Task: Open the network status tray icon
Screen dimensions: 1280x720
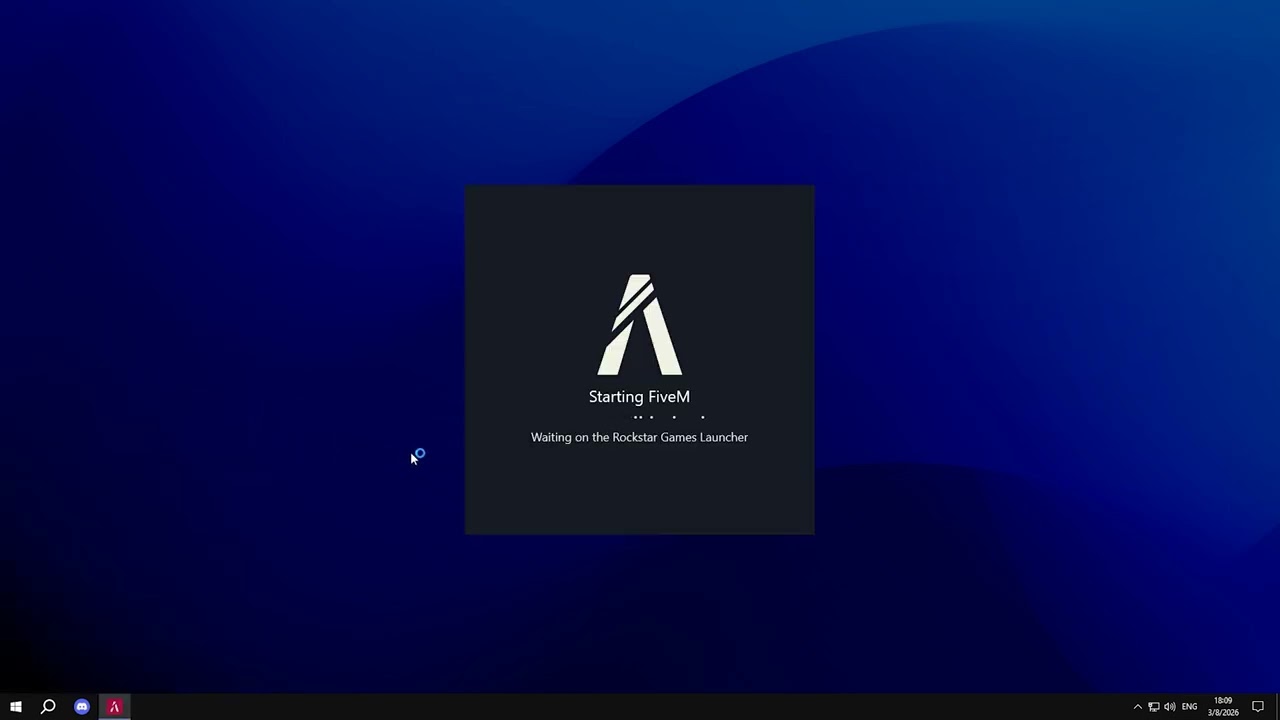Action: [x=1153, y=707]
